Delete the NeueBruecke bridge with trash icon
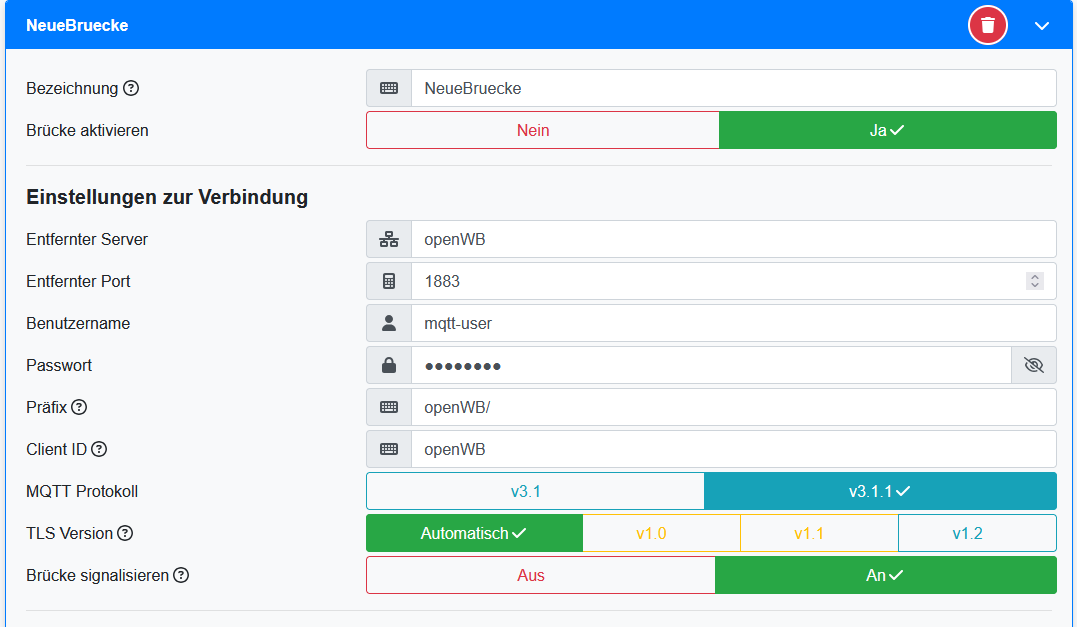The height and width of the screenshot is (627, 1077). (x=988, y=25)
